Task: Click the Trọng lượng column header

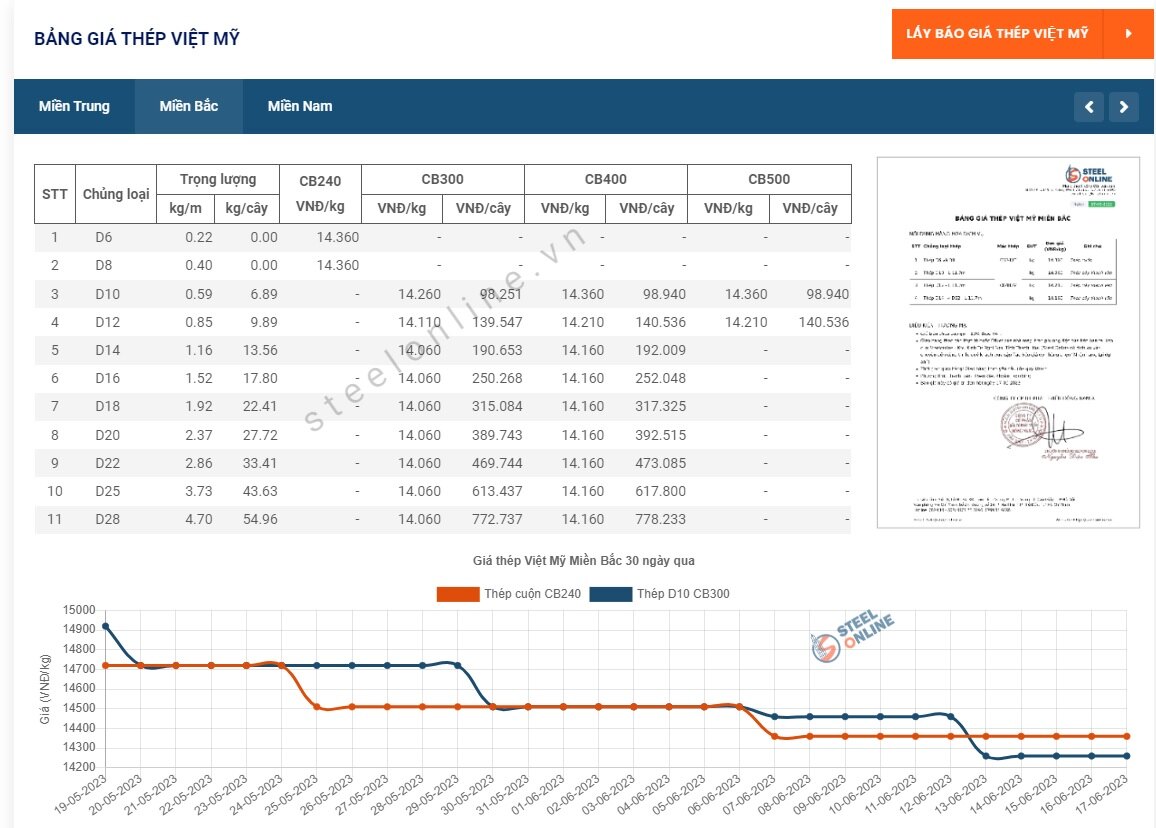Action: (218, 179)
